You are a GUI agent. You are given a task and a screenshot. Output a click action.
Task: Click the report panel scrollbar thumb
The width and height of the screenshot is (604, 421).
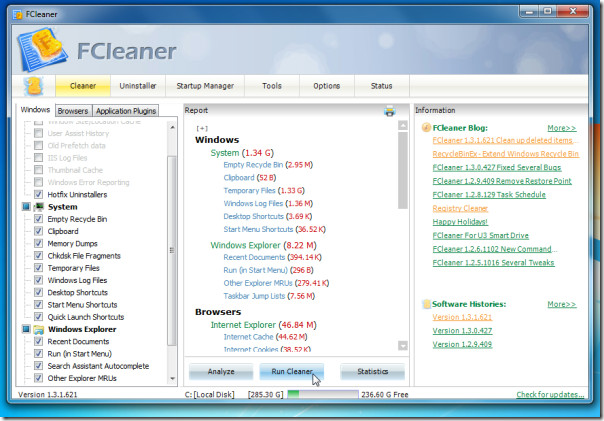click(403, 170)
